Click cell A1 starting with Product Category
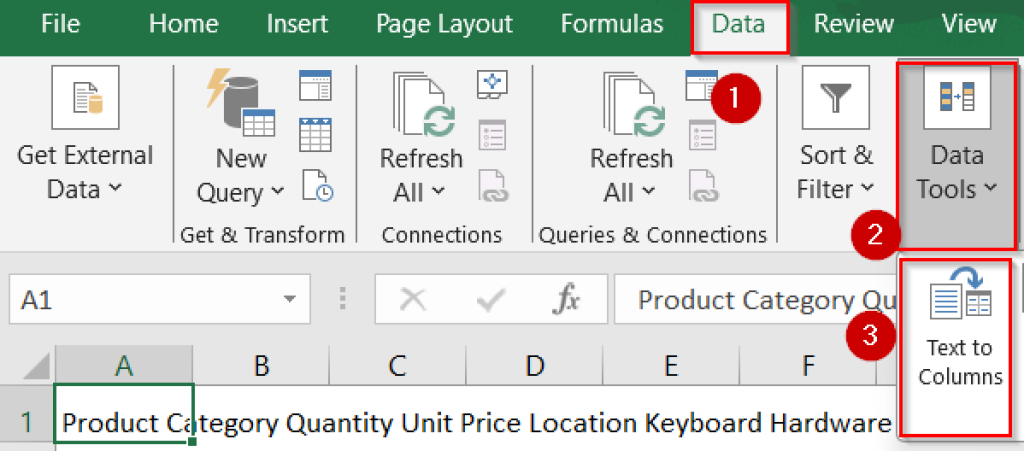Viewport: 1024px width, 451px height. point(124,414)
